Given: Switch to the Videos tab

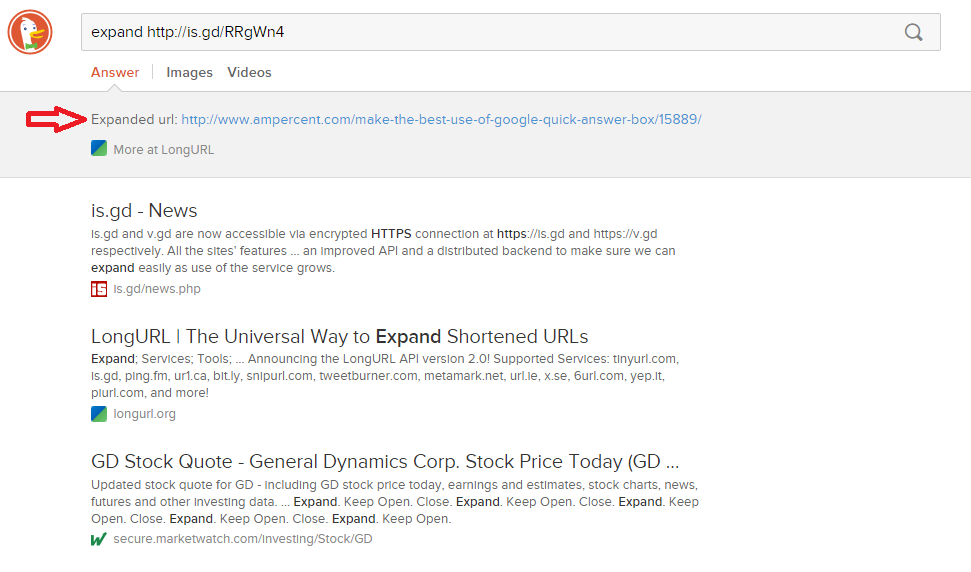Looking at the screenshot, I should pos(249,72).
